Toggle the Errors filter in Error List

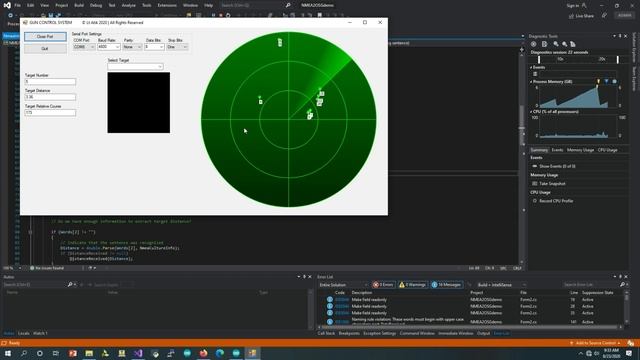(x=383, y=285)
